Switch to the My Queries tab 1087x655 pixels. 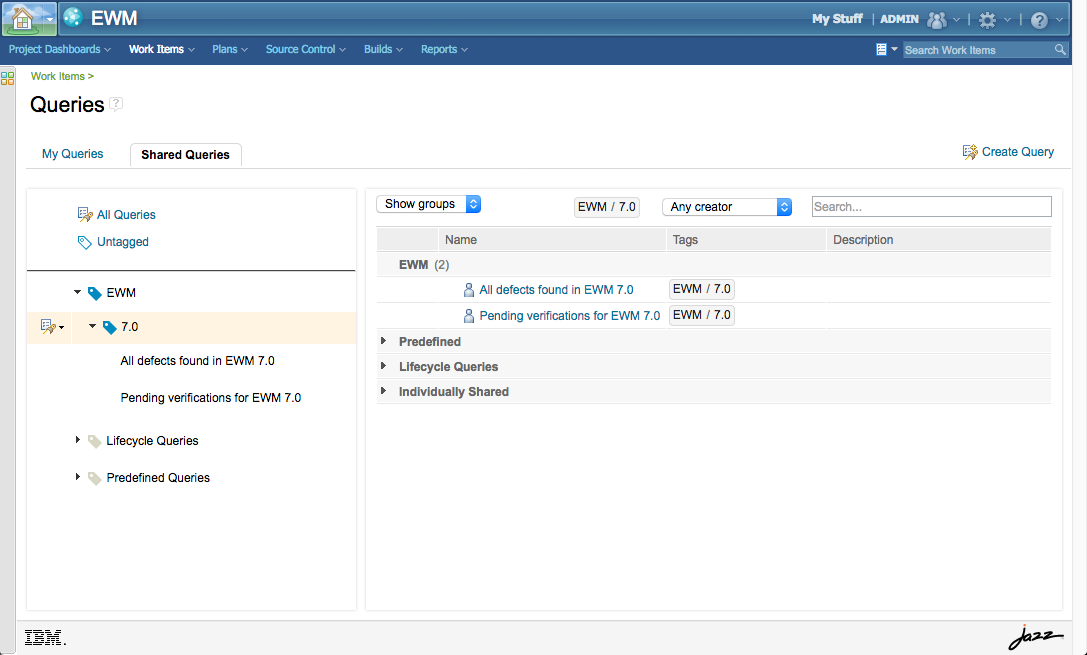tap(72, 153)
